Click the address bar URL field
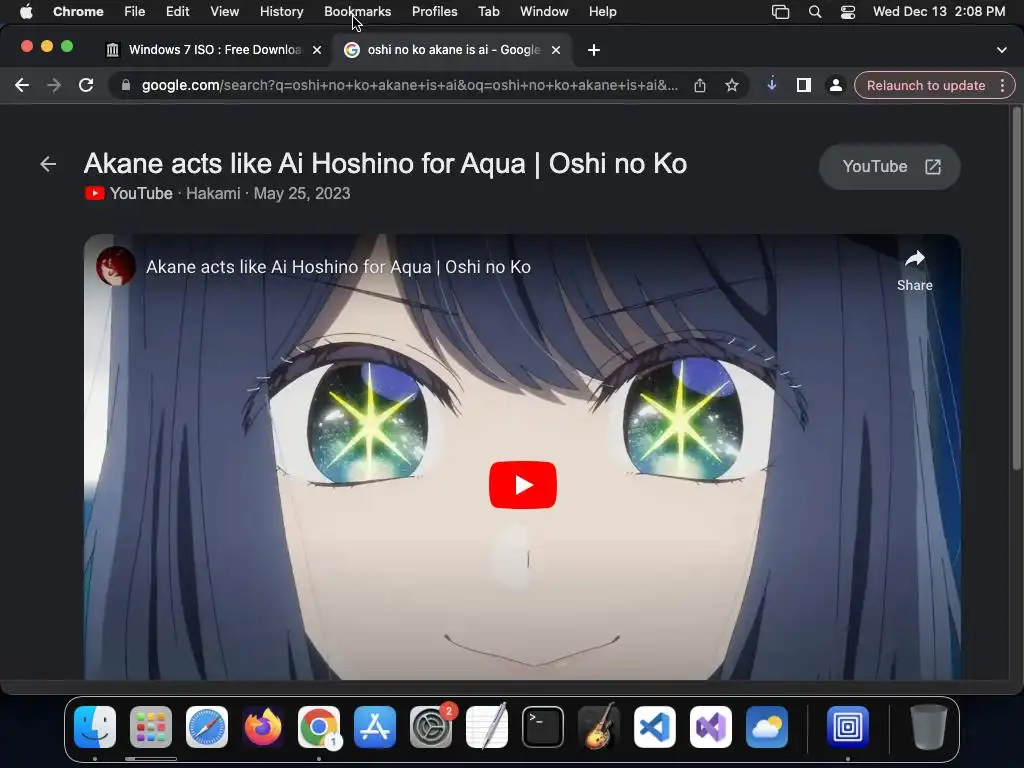This screenshot has height=768, width=1024. (x=409, y=85)
